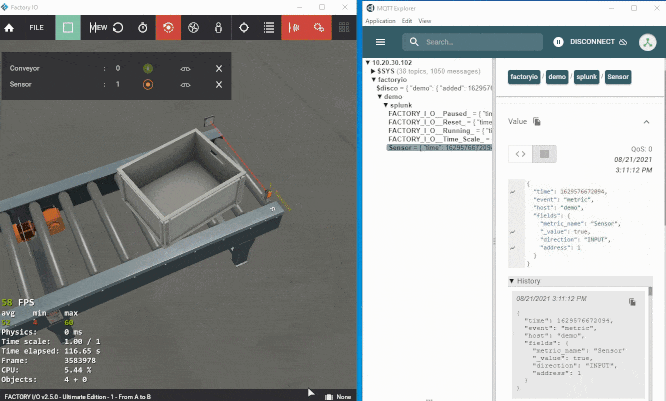This screenshot has height=401, width=666.
Task: Copy the history entry with its copy icon
Action: 632,302
